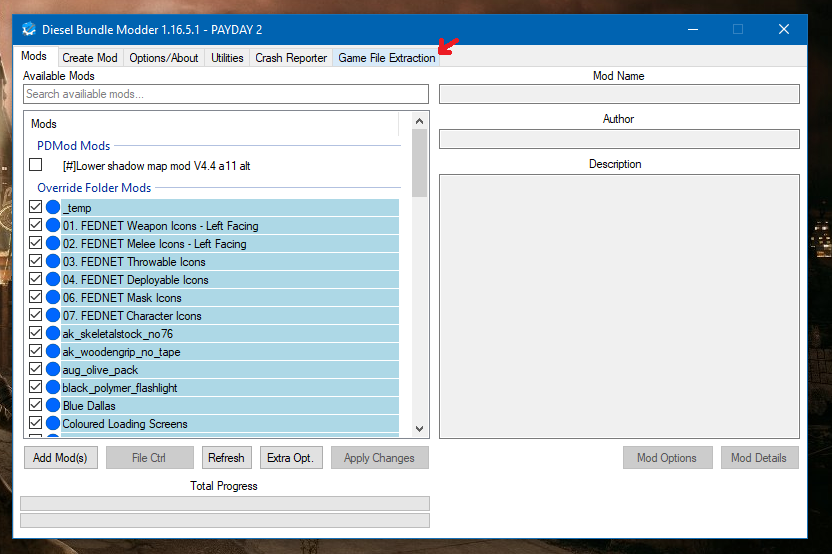Enable the Lower shadow map mod checkbox

(x=36, y=165)
